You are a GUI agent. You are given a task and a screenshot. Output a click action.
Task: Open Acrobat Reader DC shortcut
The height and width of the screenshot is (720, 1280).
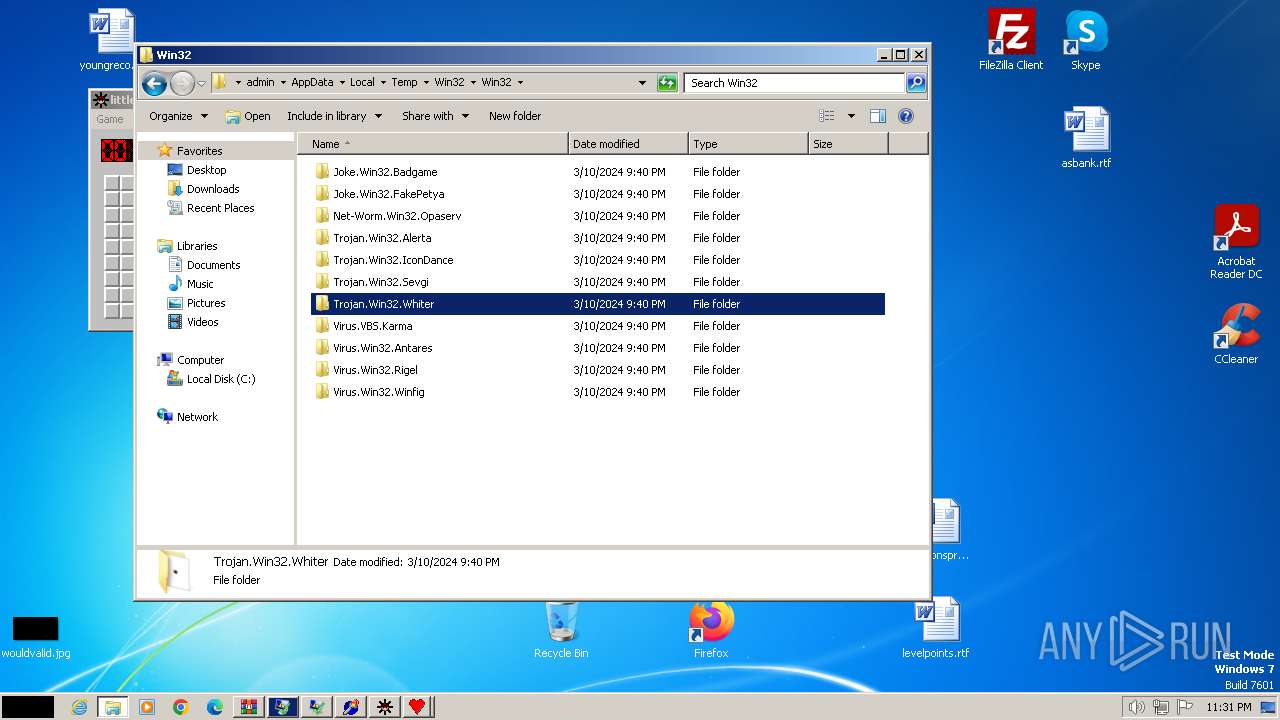tap(1236, 242)
